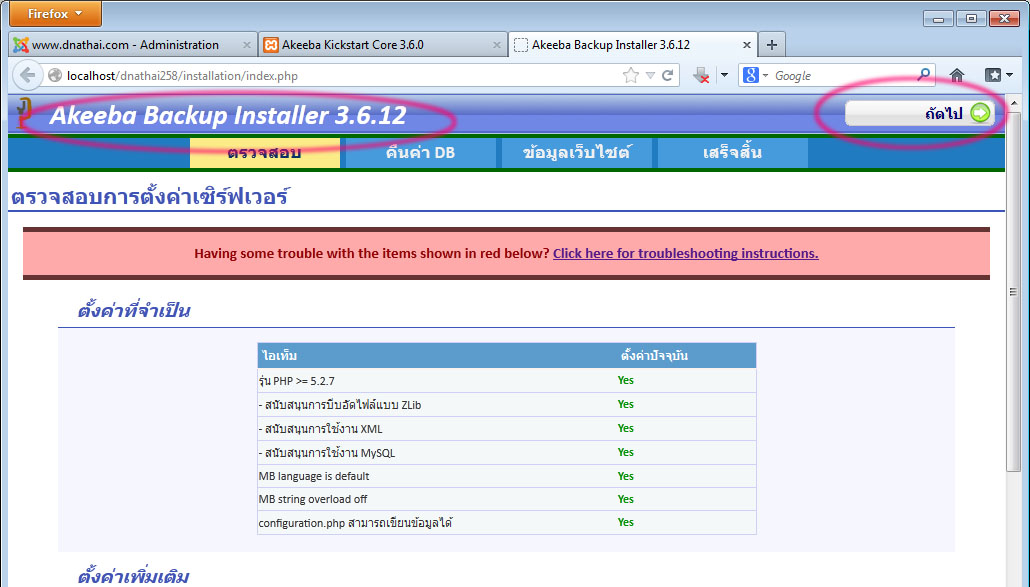Open the home page with home icon
Image resolution: width=1030 pixels, height=587 pixels.
(x=957, y=74)
